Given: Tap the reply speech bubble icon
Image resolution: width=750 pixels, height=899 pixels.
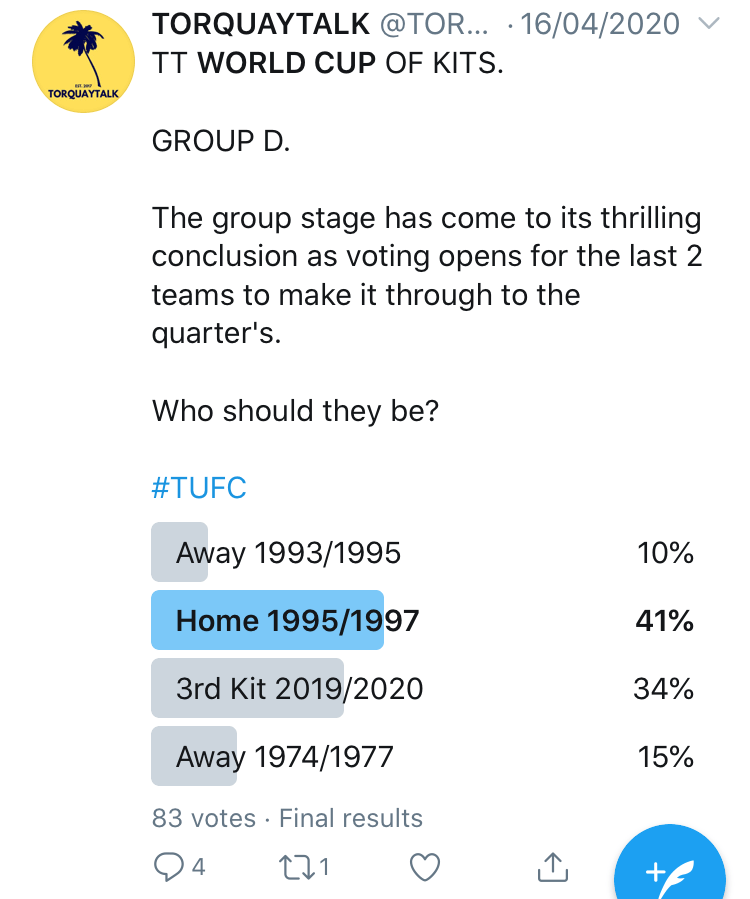Looking at the screenshot, I should [169, 866].
